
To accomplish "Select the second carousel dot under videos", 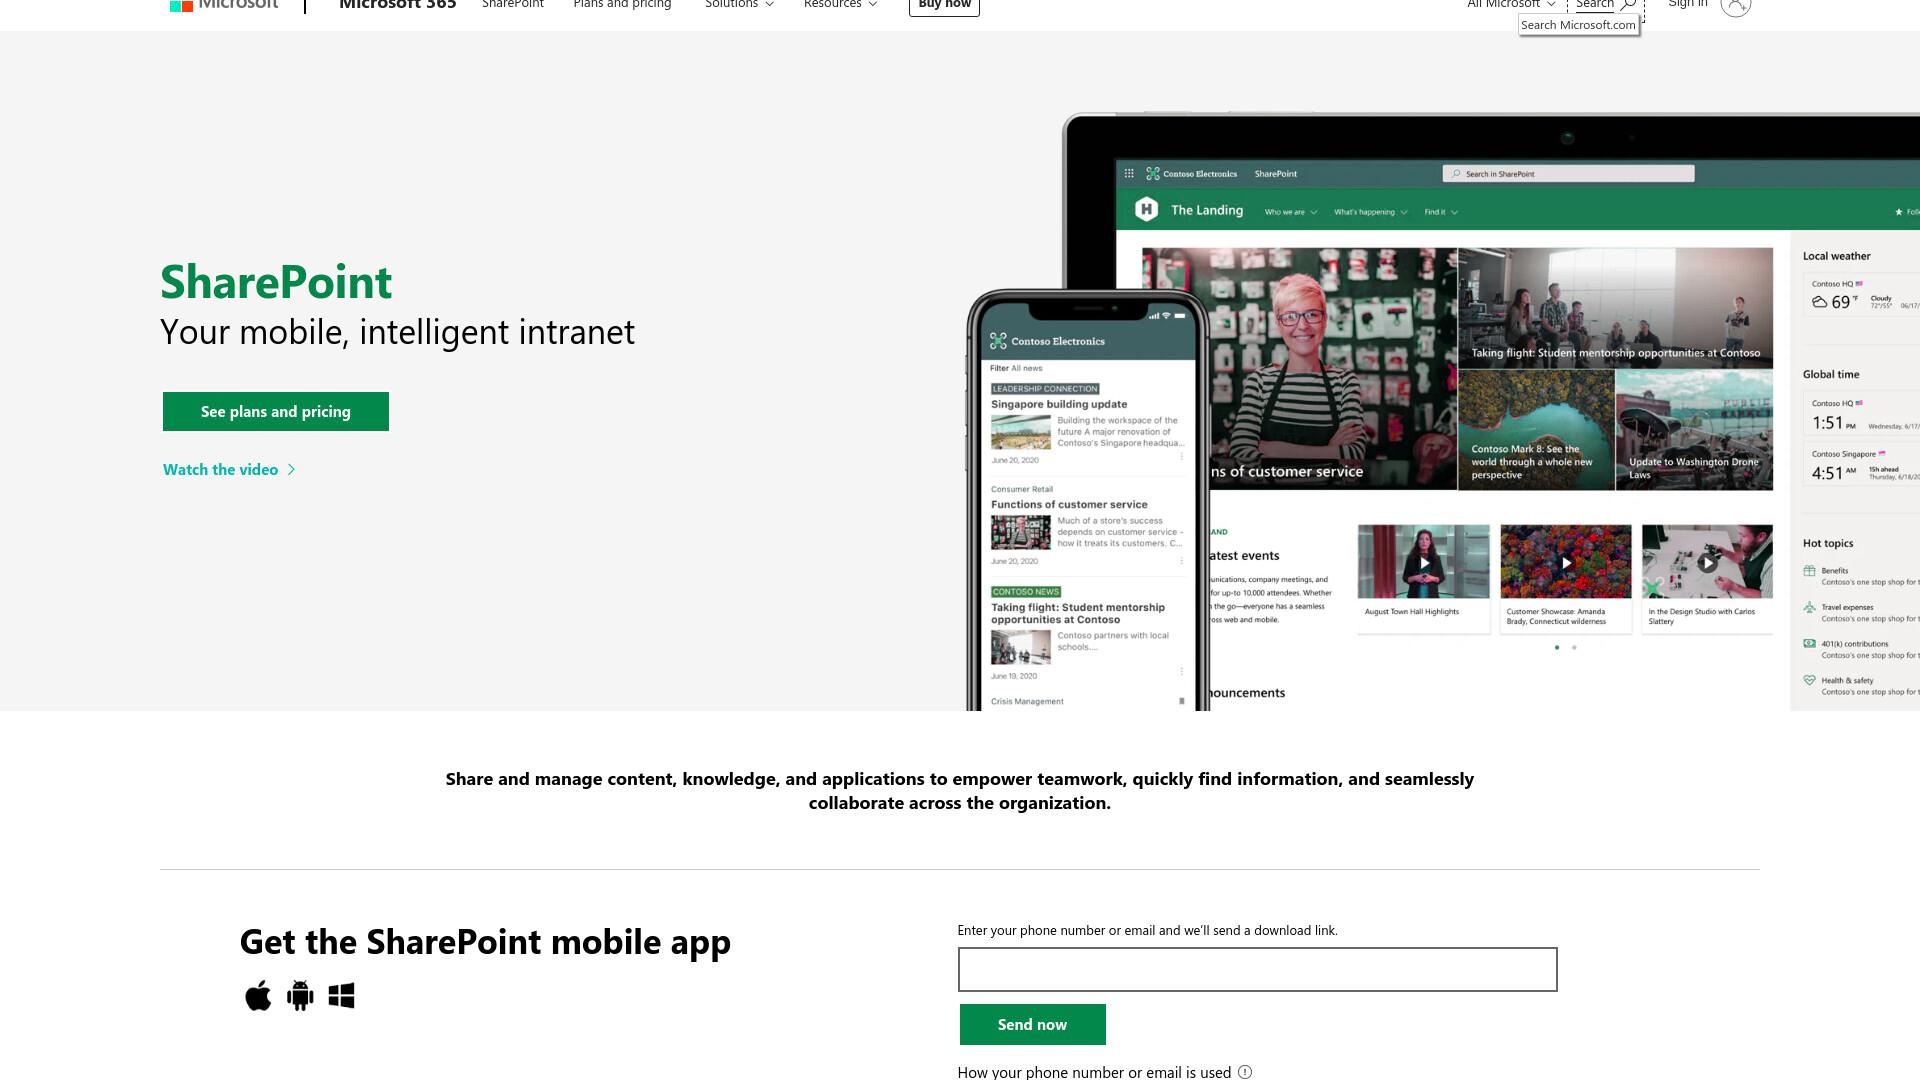I will pyautogui.click(x=1574, y=648).
